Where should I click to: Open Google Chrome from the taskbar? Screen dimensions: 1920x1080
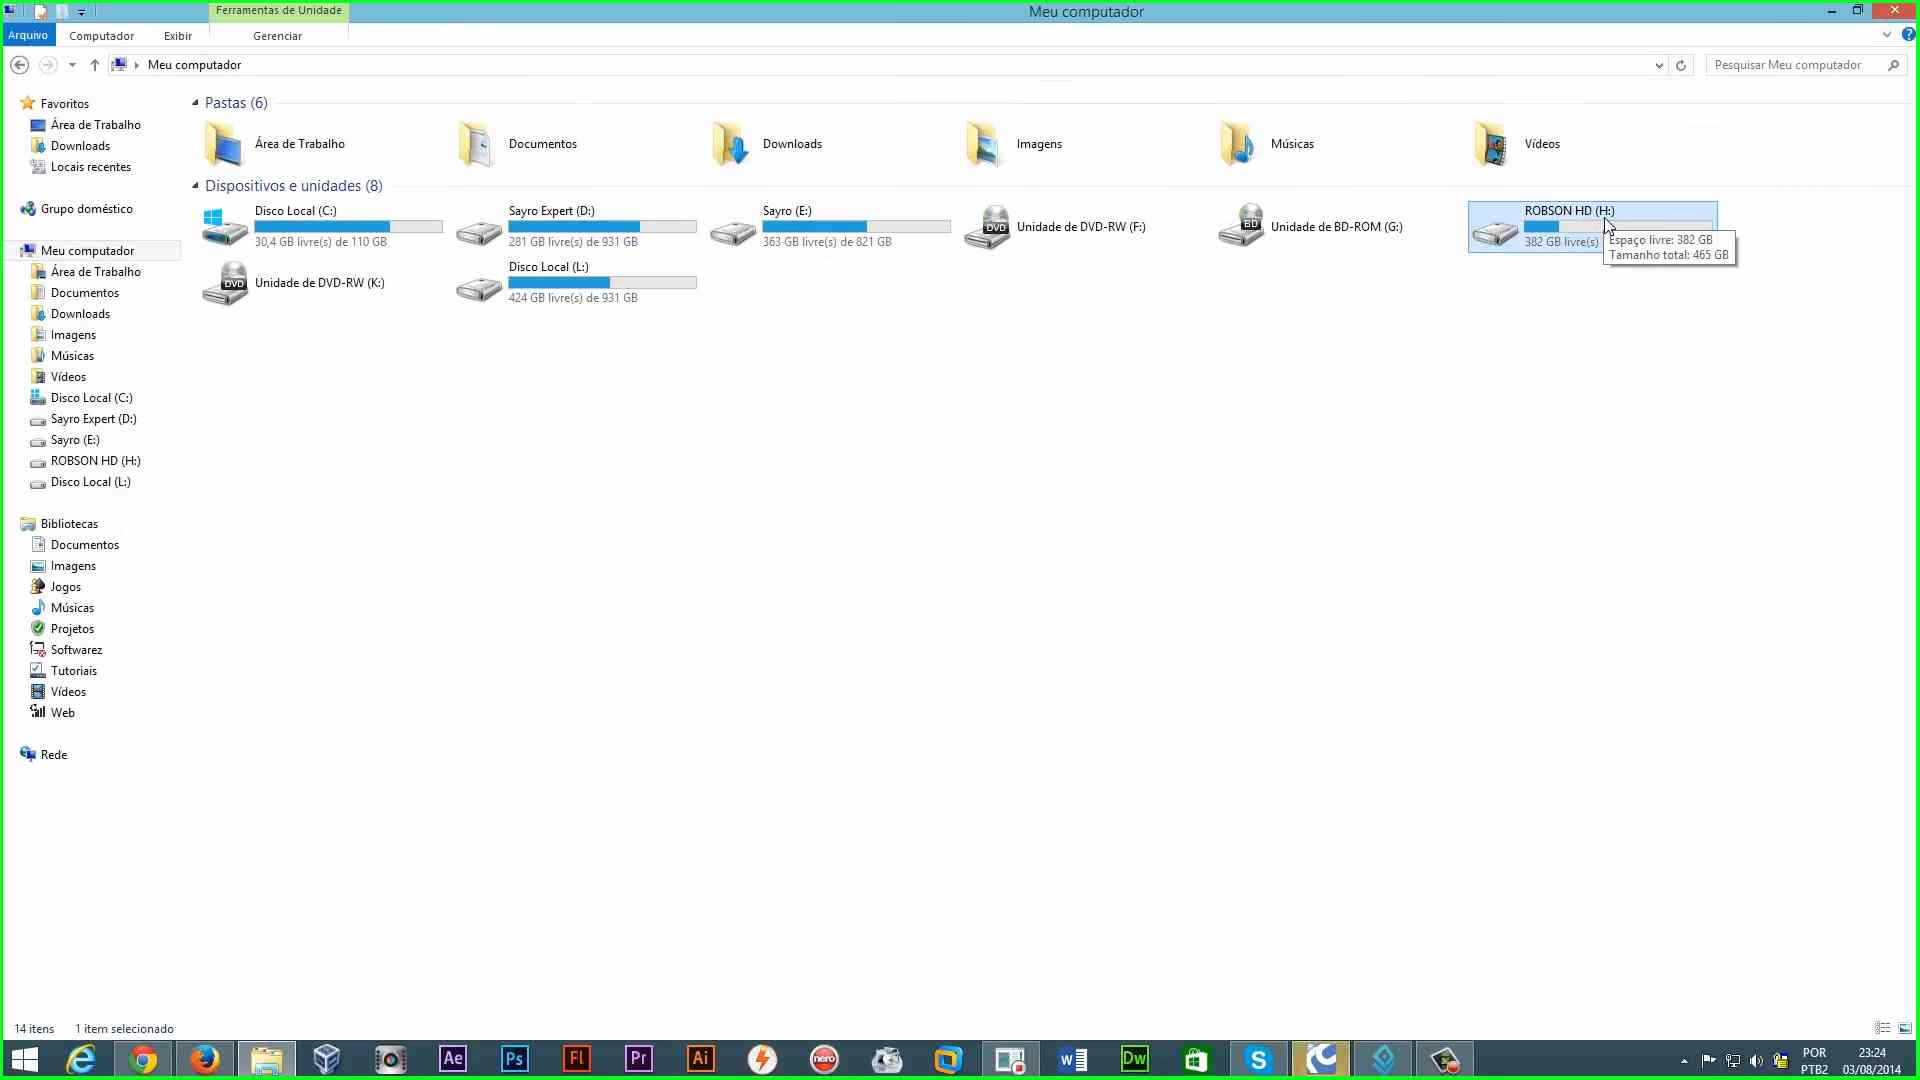pos(142,1059)
